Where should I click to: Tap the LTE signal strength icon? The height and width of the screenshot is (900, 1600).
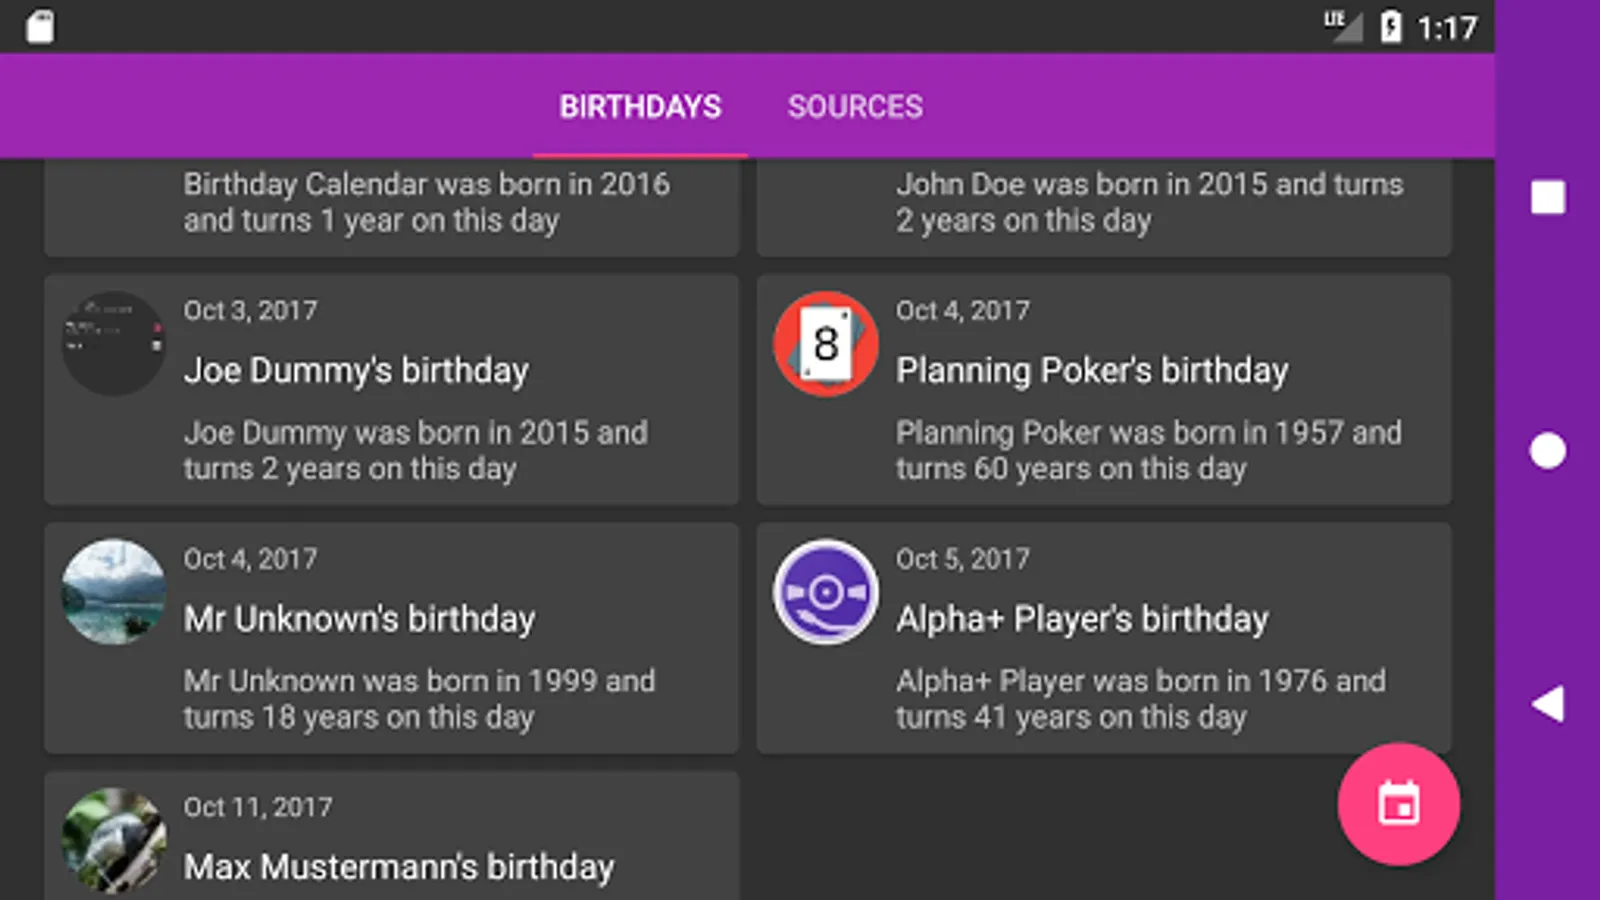[1342, 26]
